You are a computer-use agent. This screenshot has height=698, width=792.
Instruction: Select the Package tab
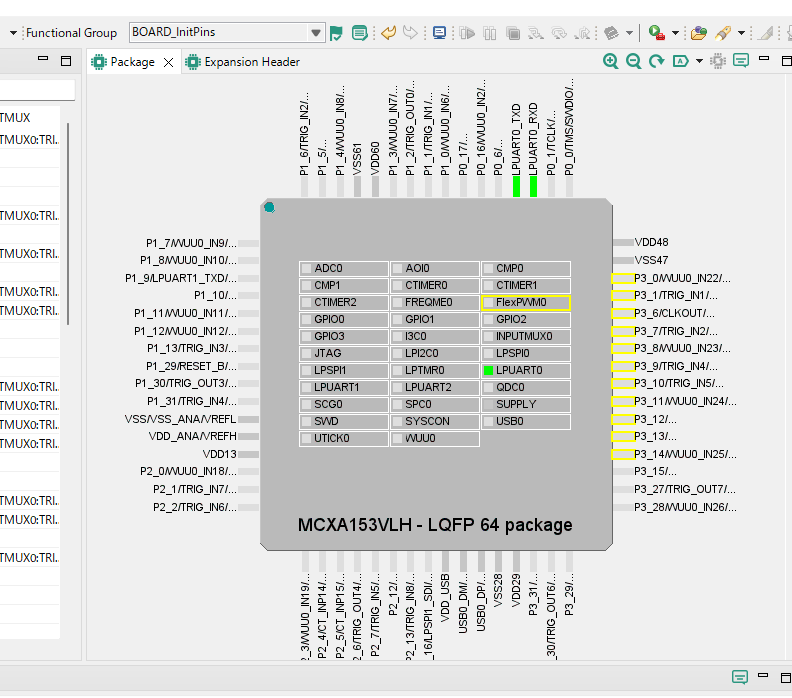tap(131, 62)
